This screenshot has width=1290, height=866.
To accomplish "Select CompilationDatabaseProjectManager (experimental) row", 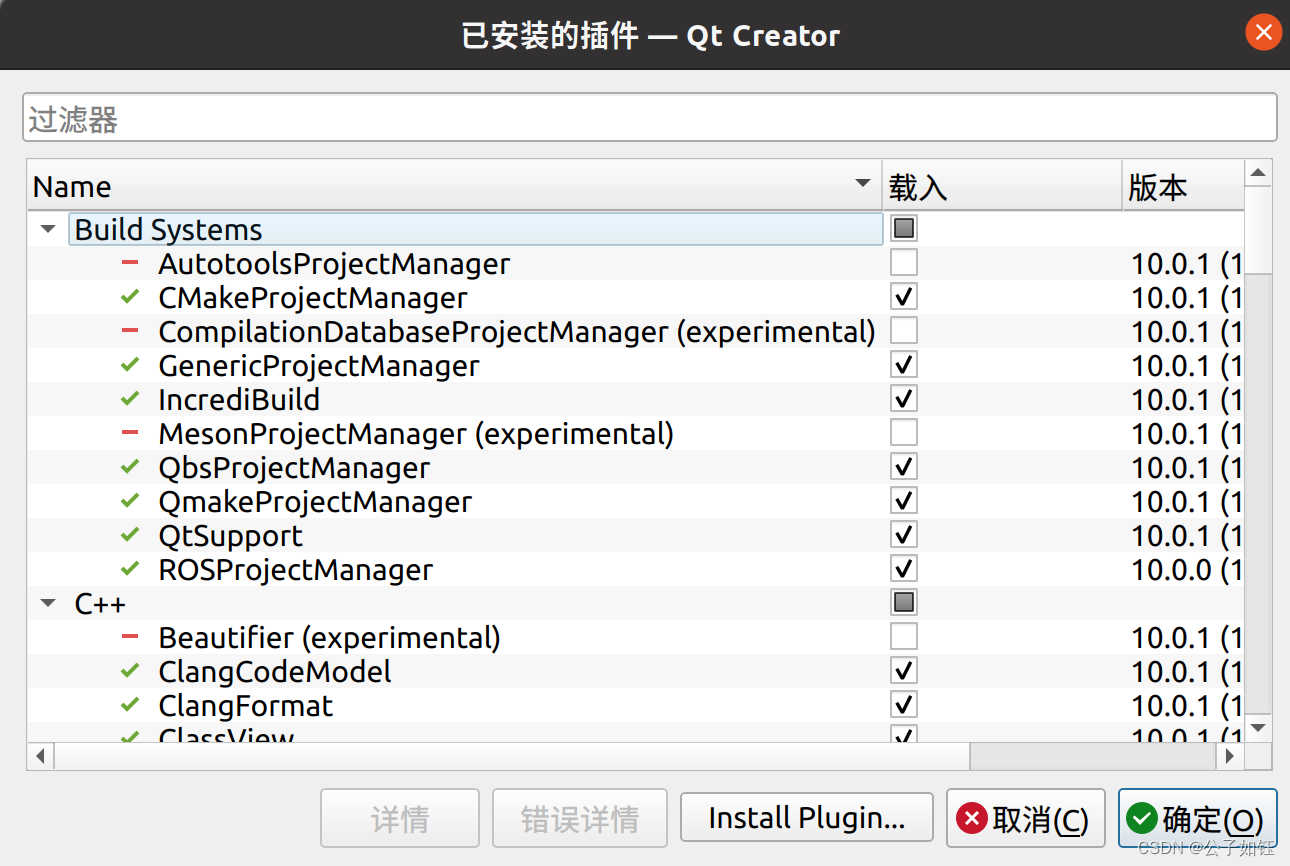I will pyautogui.click(x=635, y=331).
